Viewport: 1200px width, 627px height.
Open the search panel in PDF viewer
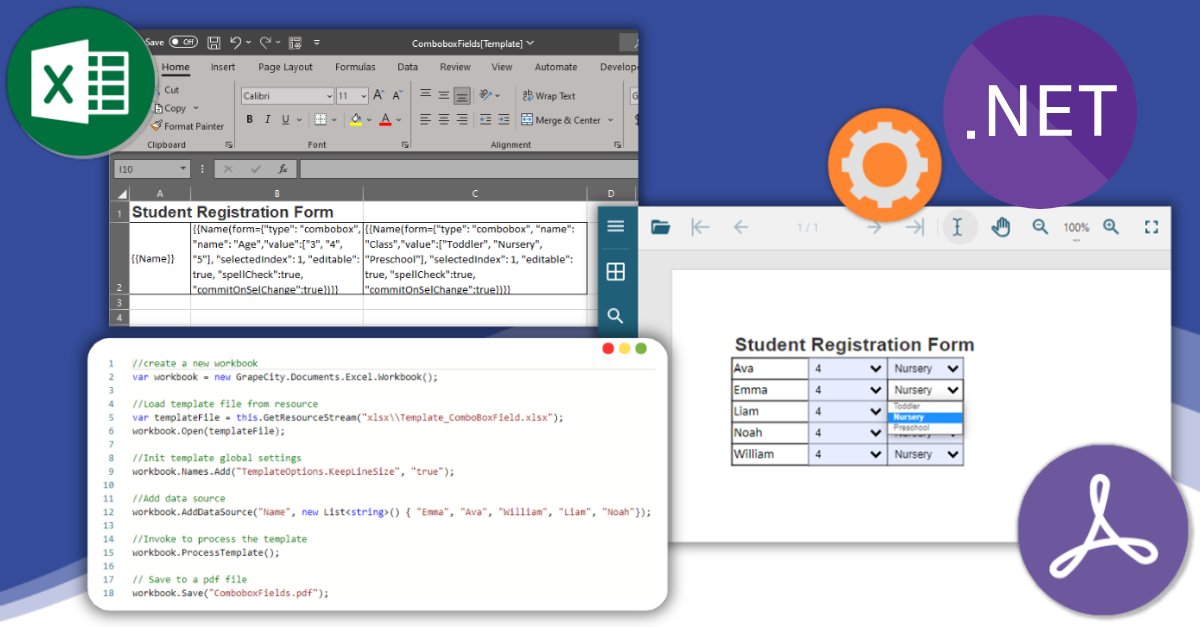coord(615,316)
